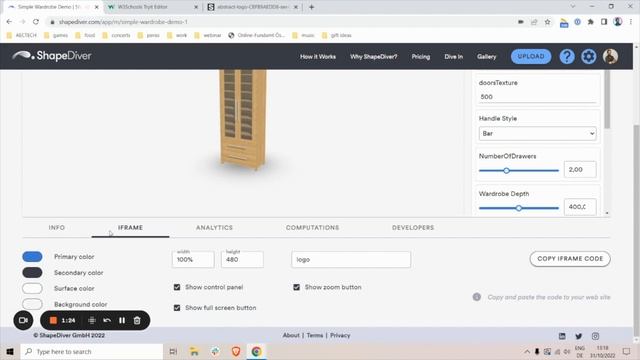Toggle the Show control panel checkbox

(177, 287)
